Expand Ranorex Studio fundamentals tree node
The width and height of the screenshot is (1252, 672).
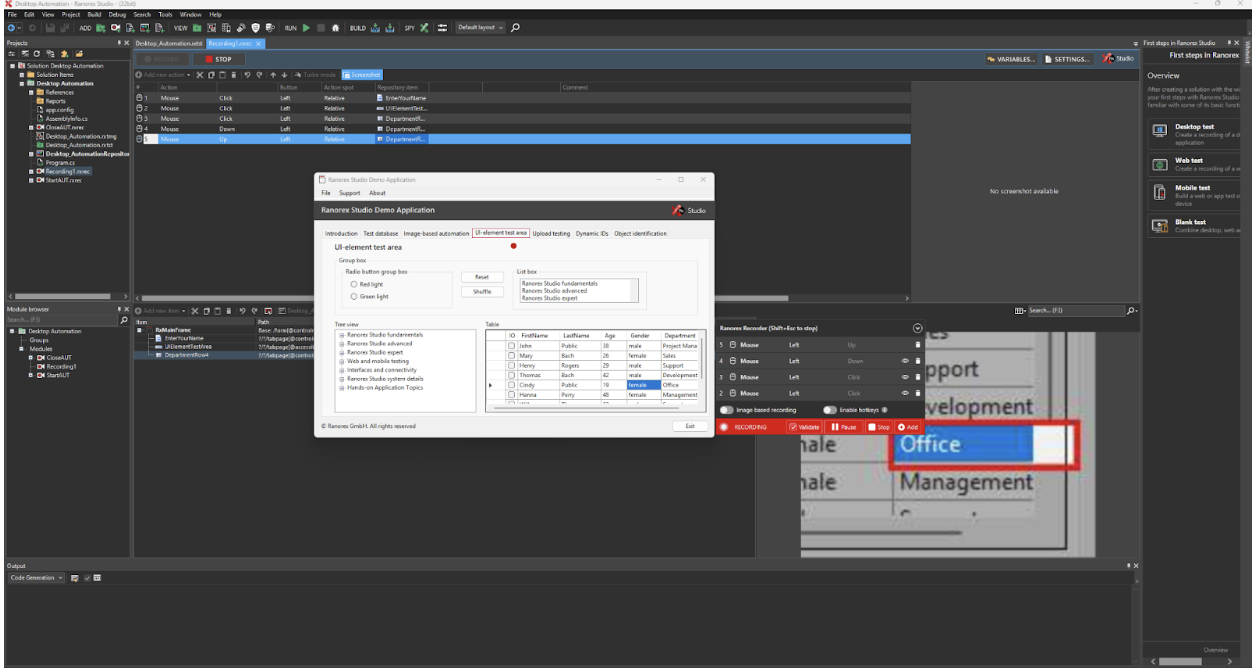click(342, 335)
